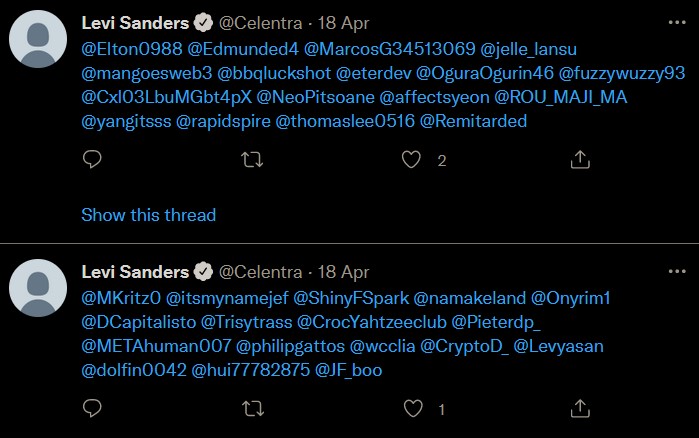Retweet the first tweet mentioning @Elton0988
The image size is (699, 438).
[x=252, y=160]
